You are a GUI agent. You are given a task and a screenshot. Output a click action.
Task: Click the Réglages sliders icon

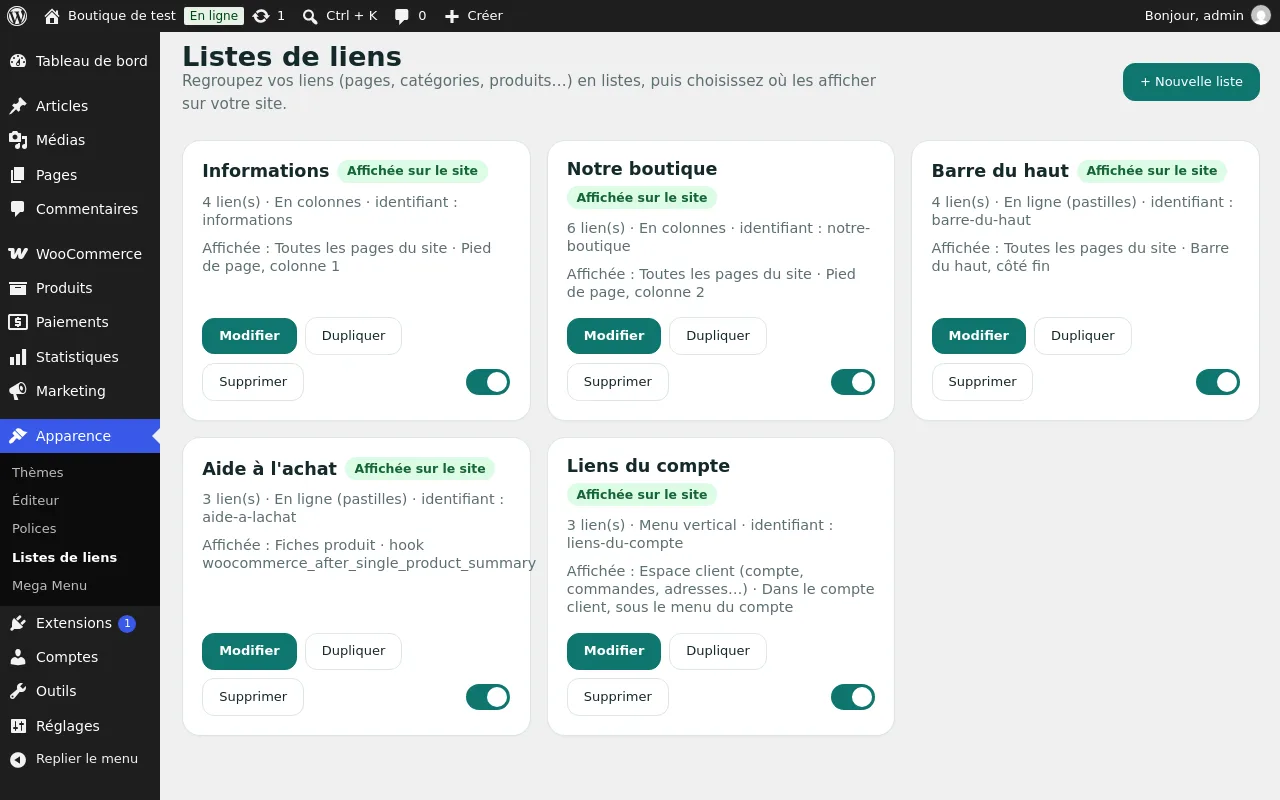(x=18, y=726)
